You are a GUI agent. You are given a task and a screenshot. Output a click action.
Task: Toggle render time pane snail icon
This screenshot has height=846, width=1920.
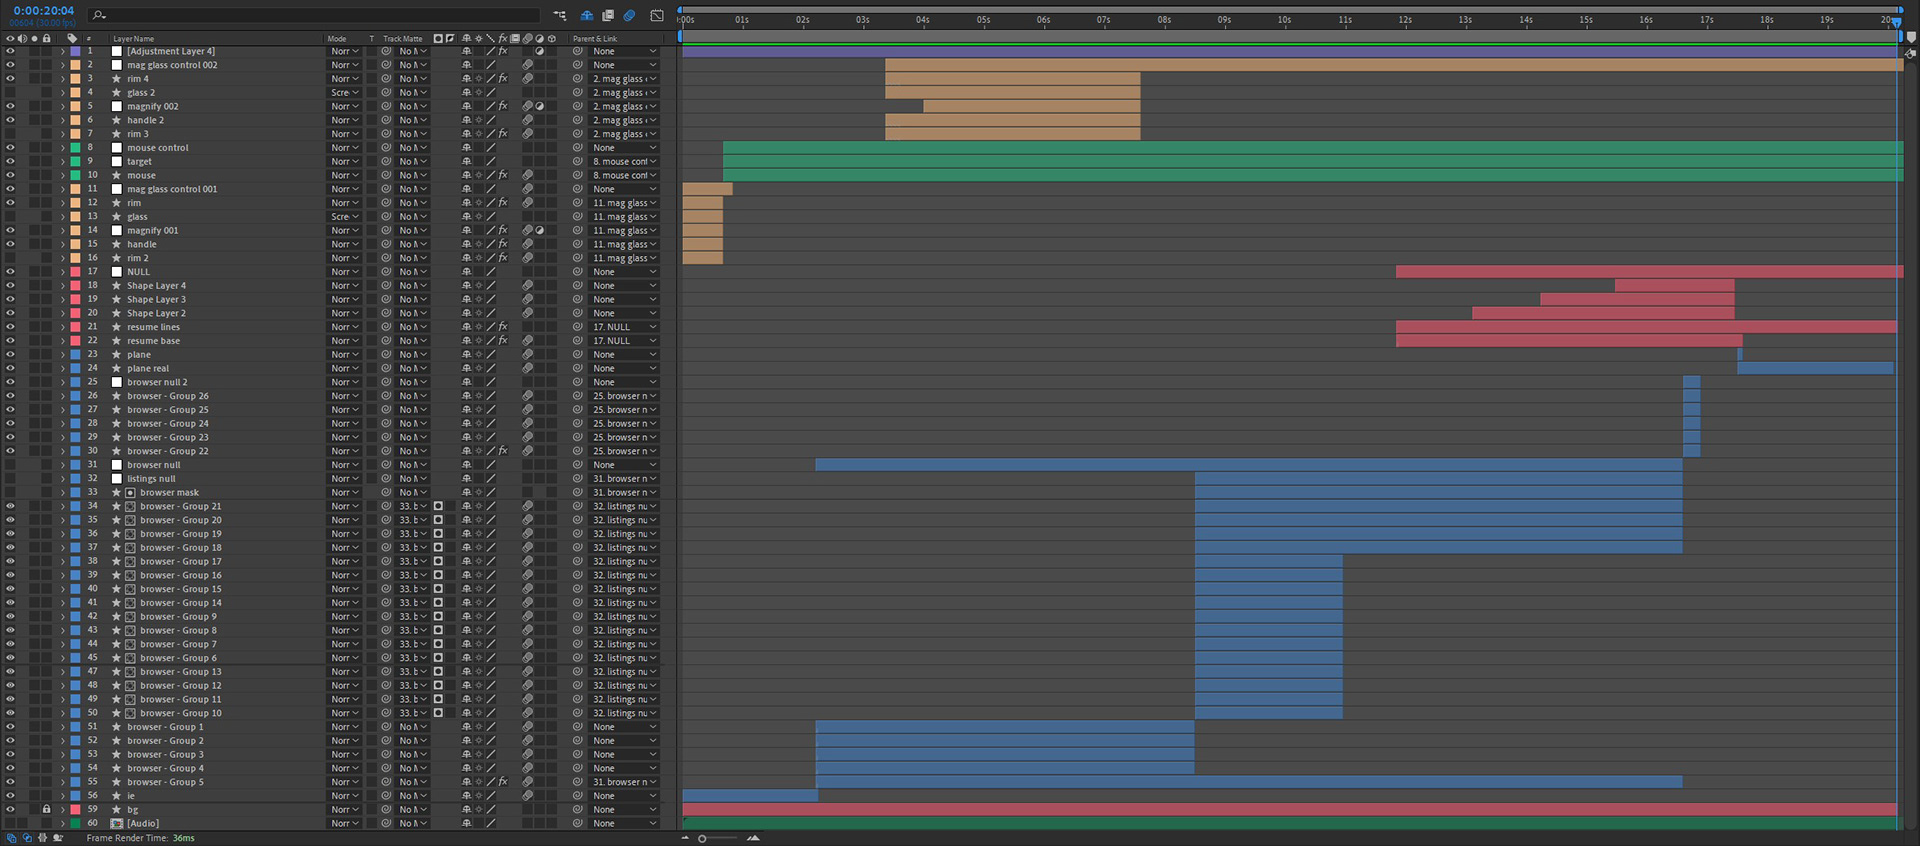(x=58, y=838)
